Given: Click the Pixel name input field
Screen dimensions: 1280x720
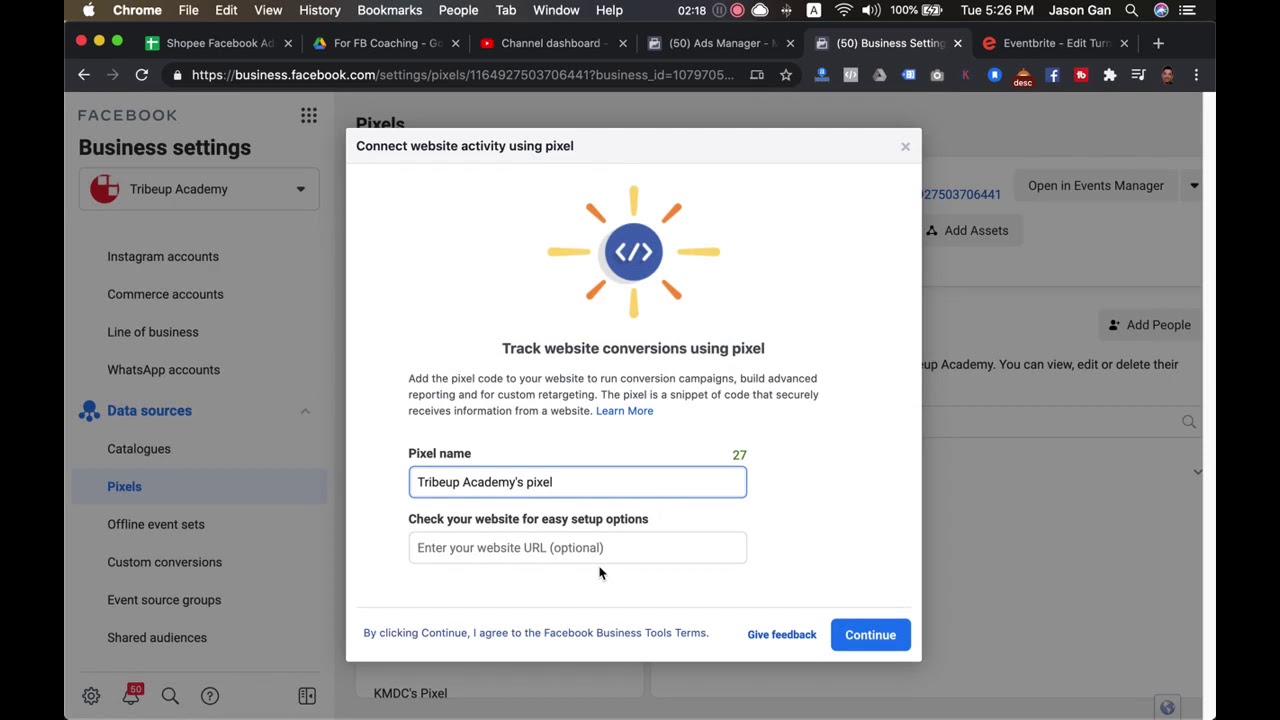Looking at the screenshot, I should pyautogui.click(x=577, y=482).
